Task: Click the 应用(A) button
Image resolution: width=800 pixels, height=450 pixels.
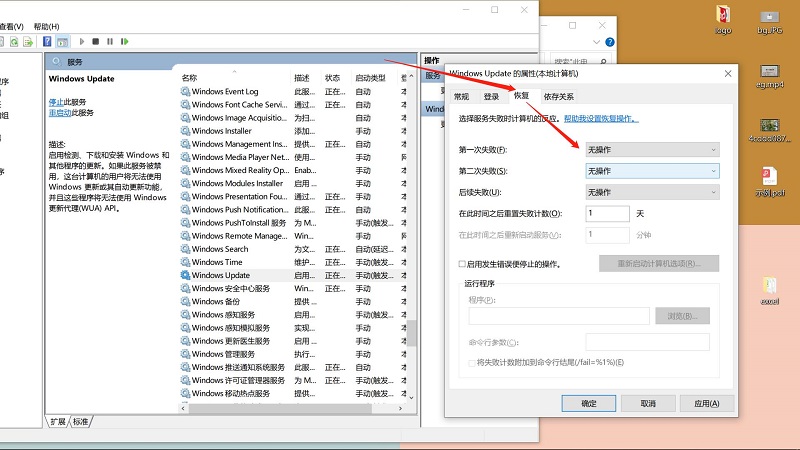Action: pos(707,403)
